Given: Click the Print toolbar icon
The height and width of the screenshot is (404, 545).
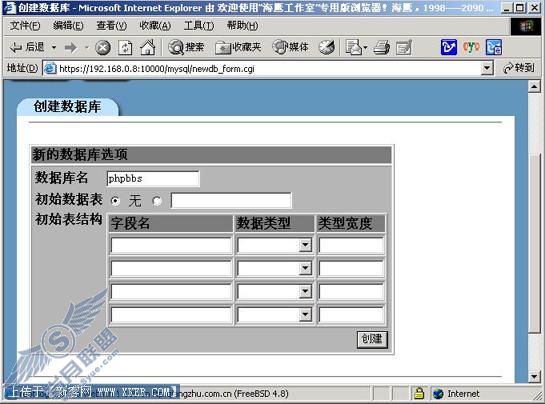Looking at the screenshot, I should tap(382, 48).
